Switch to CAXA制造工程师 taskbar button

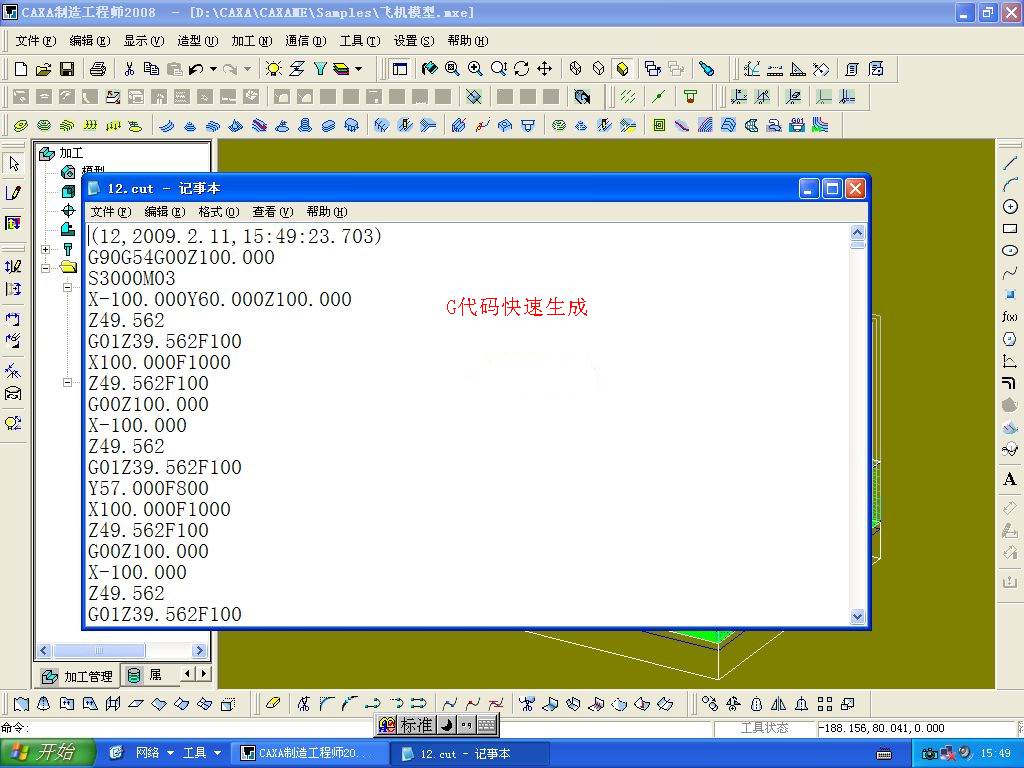click(x=310, y=753)
